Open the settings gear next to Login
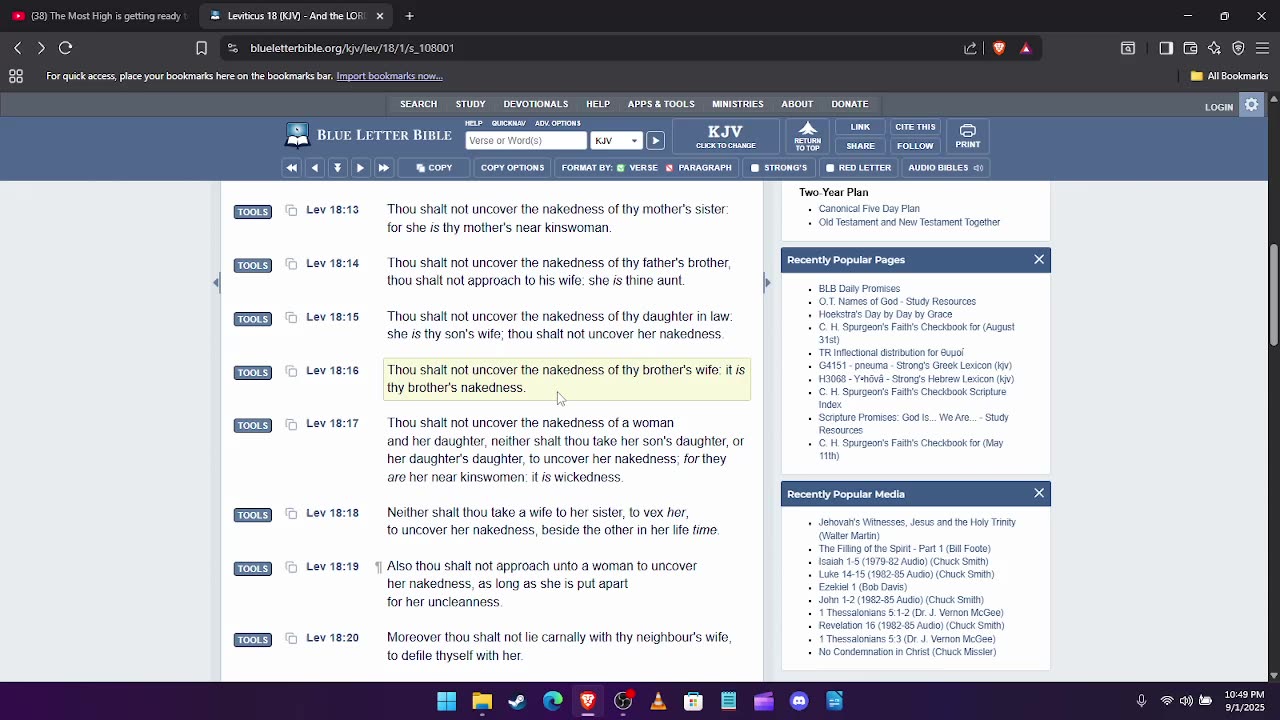The image size is (1280, 720). pyautogui.click(x=1251, y=105)
